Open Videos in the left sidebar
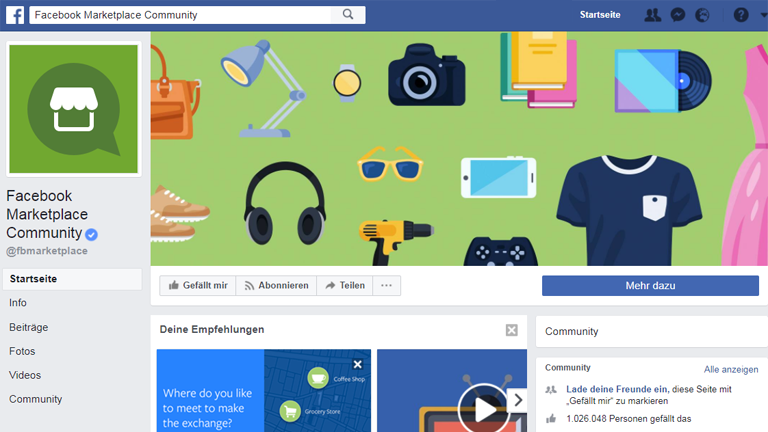The image size is (768, 432). pos(24,375)
